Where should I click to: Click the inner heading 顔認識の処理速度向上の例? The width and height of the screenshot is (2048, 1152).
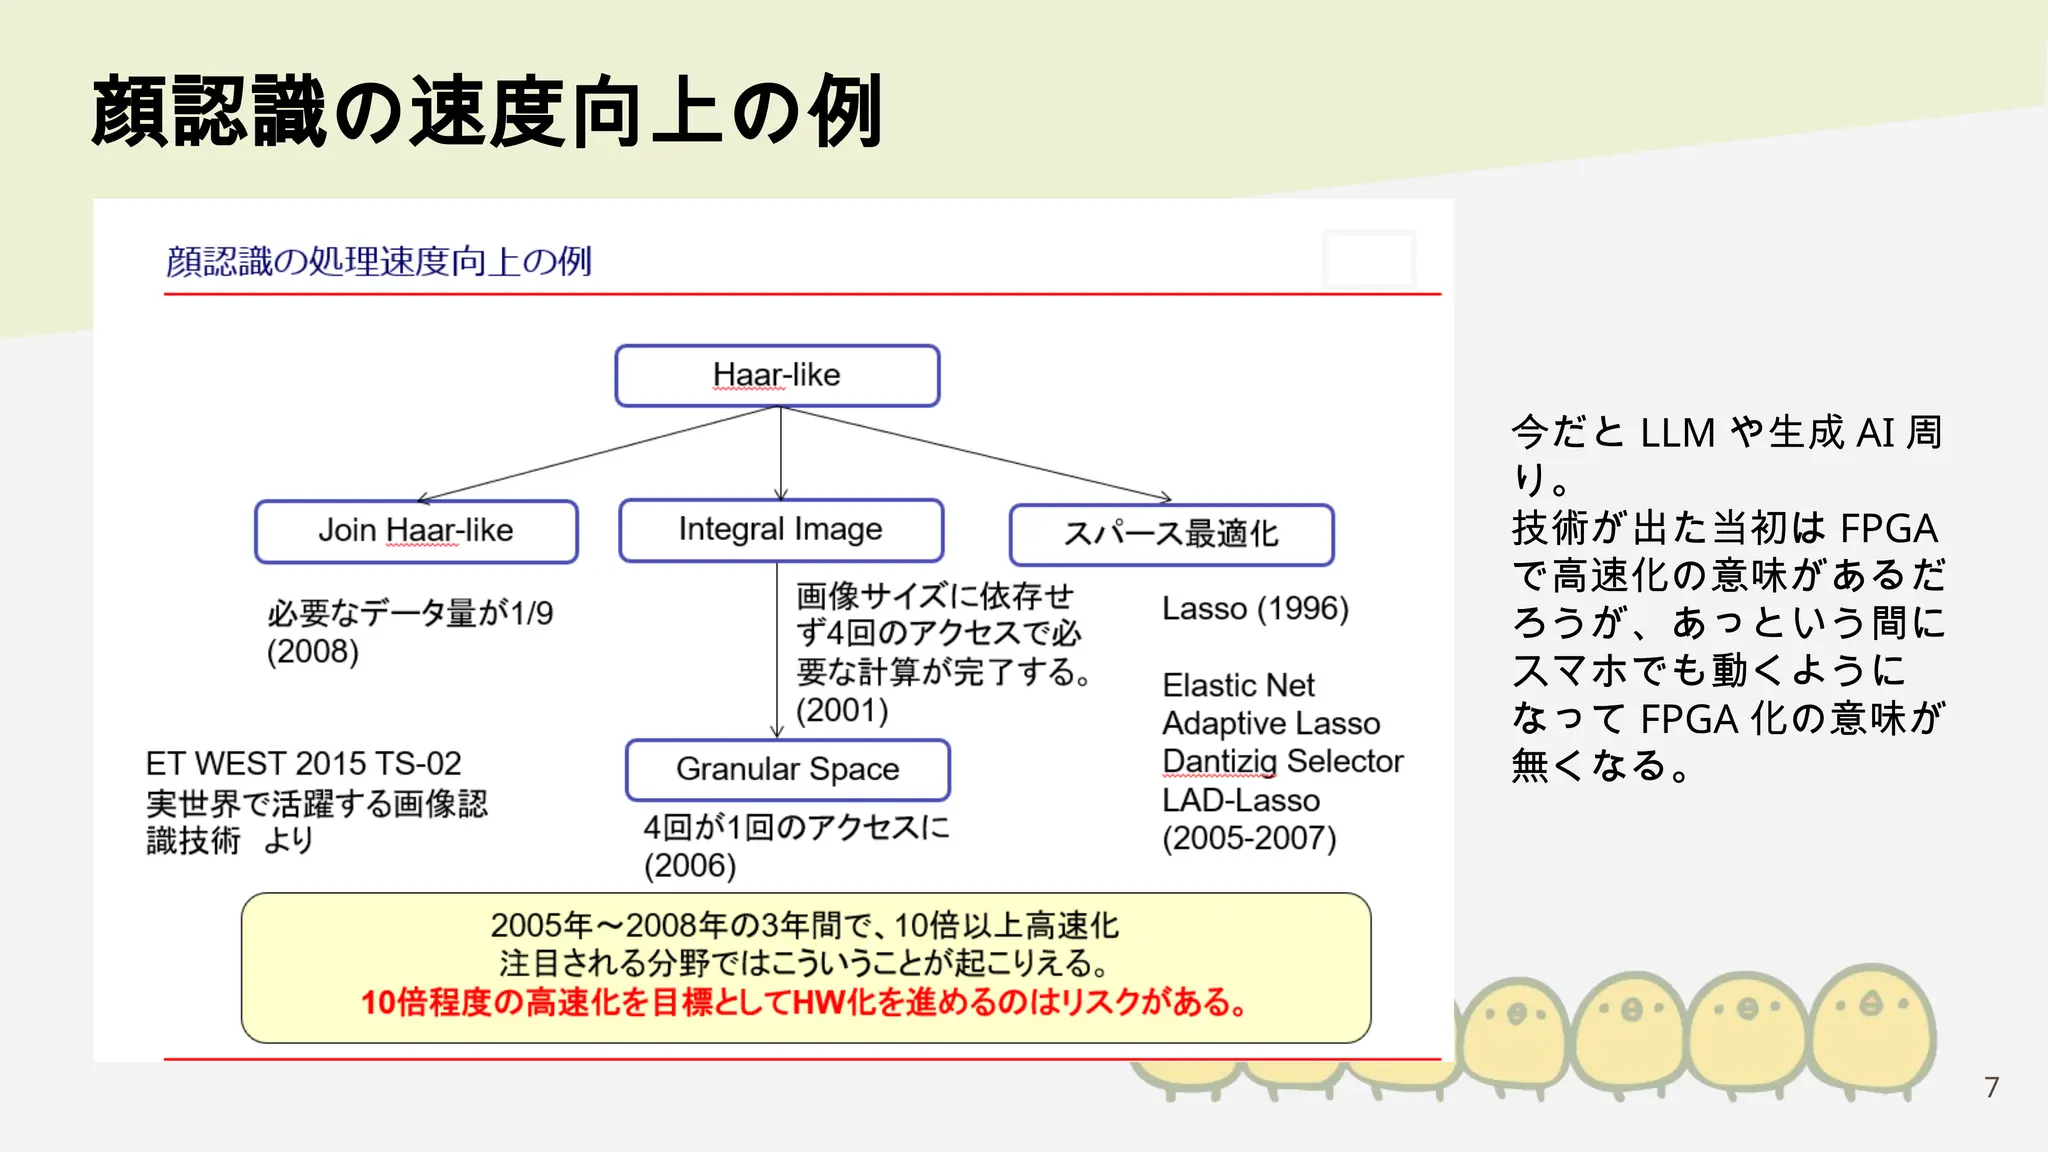click(x=379, y=262)
